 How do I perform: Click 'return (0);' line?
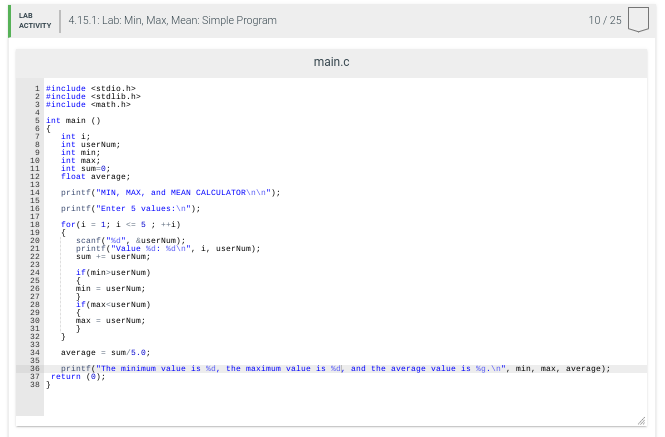coord(78,377)
